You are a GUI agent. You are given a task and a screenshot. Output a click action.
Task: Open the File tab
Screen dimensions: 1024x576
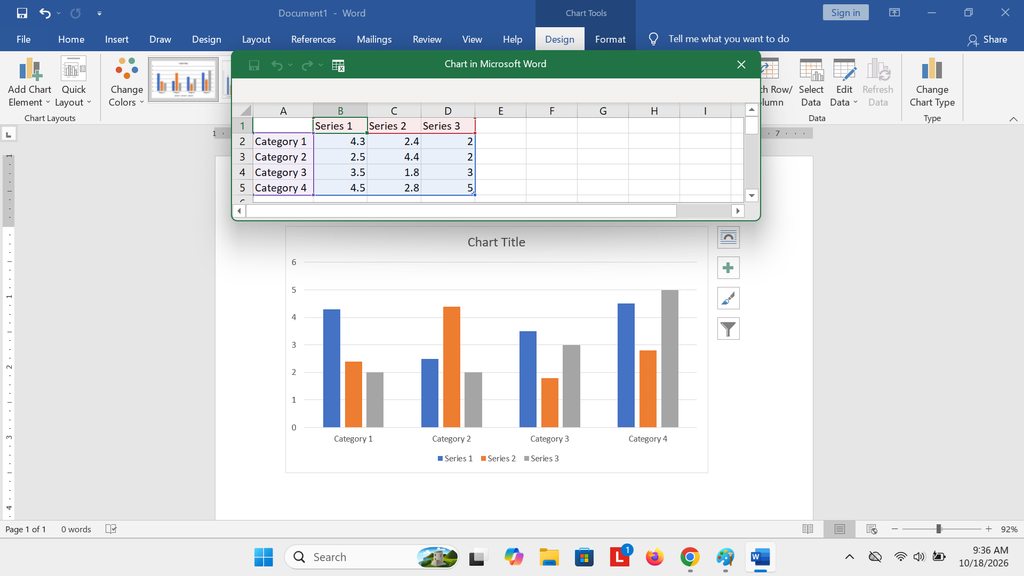pyautogui.click(x=24, y=39)
